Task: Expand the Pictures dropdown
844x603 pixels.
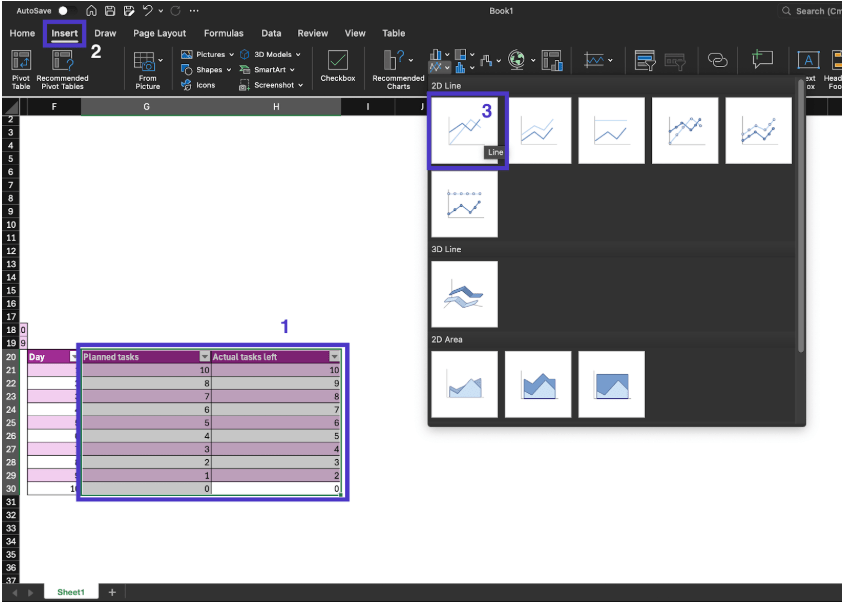Action: pyautogui.click(x=232, y=55)
